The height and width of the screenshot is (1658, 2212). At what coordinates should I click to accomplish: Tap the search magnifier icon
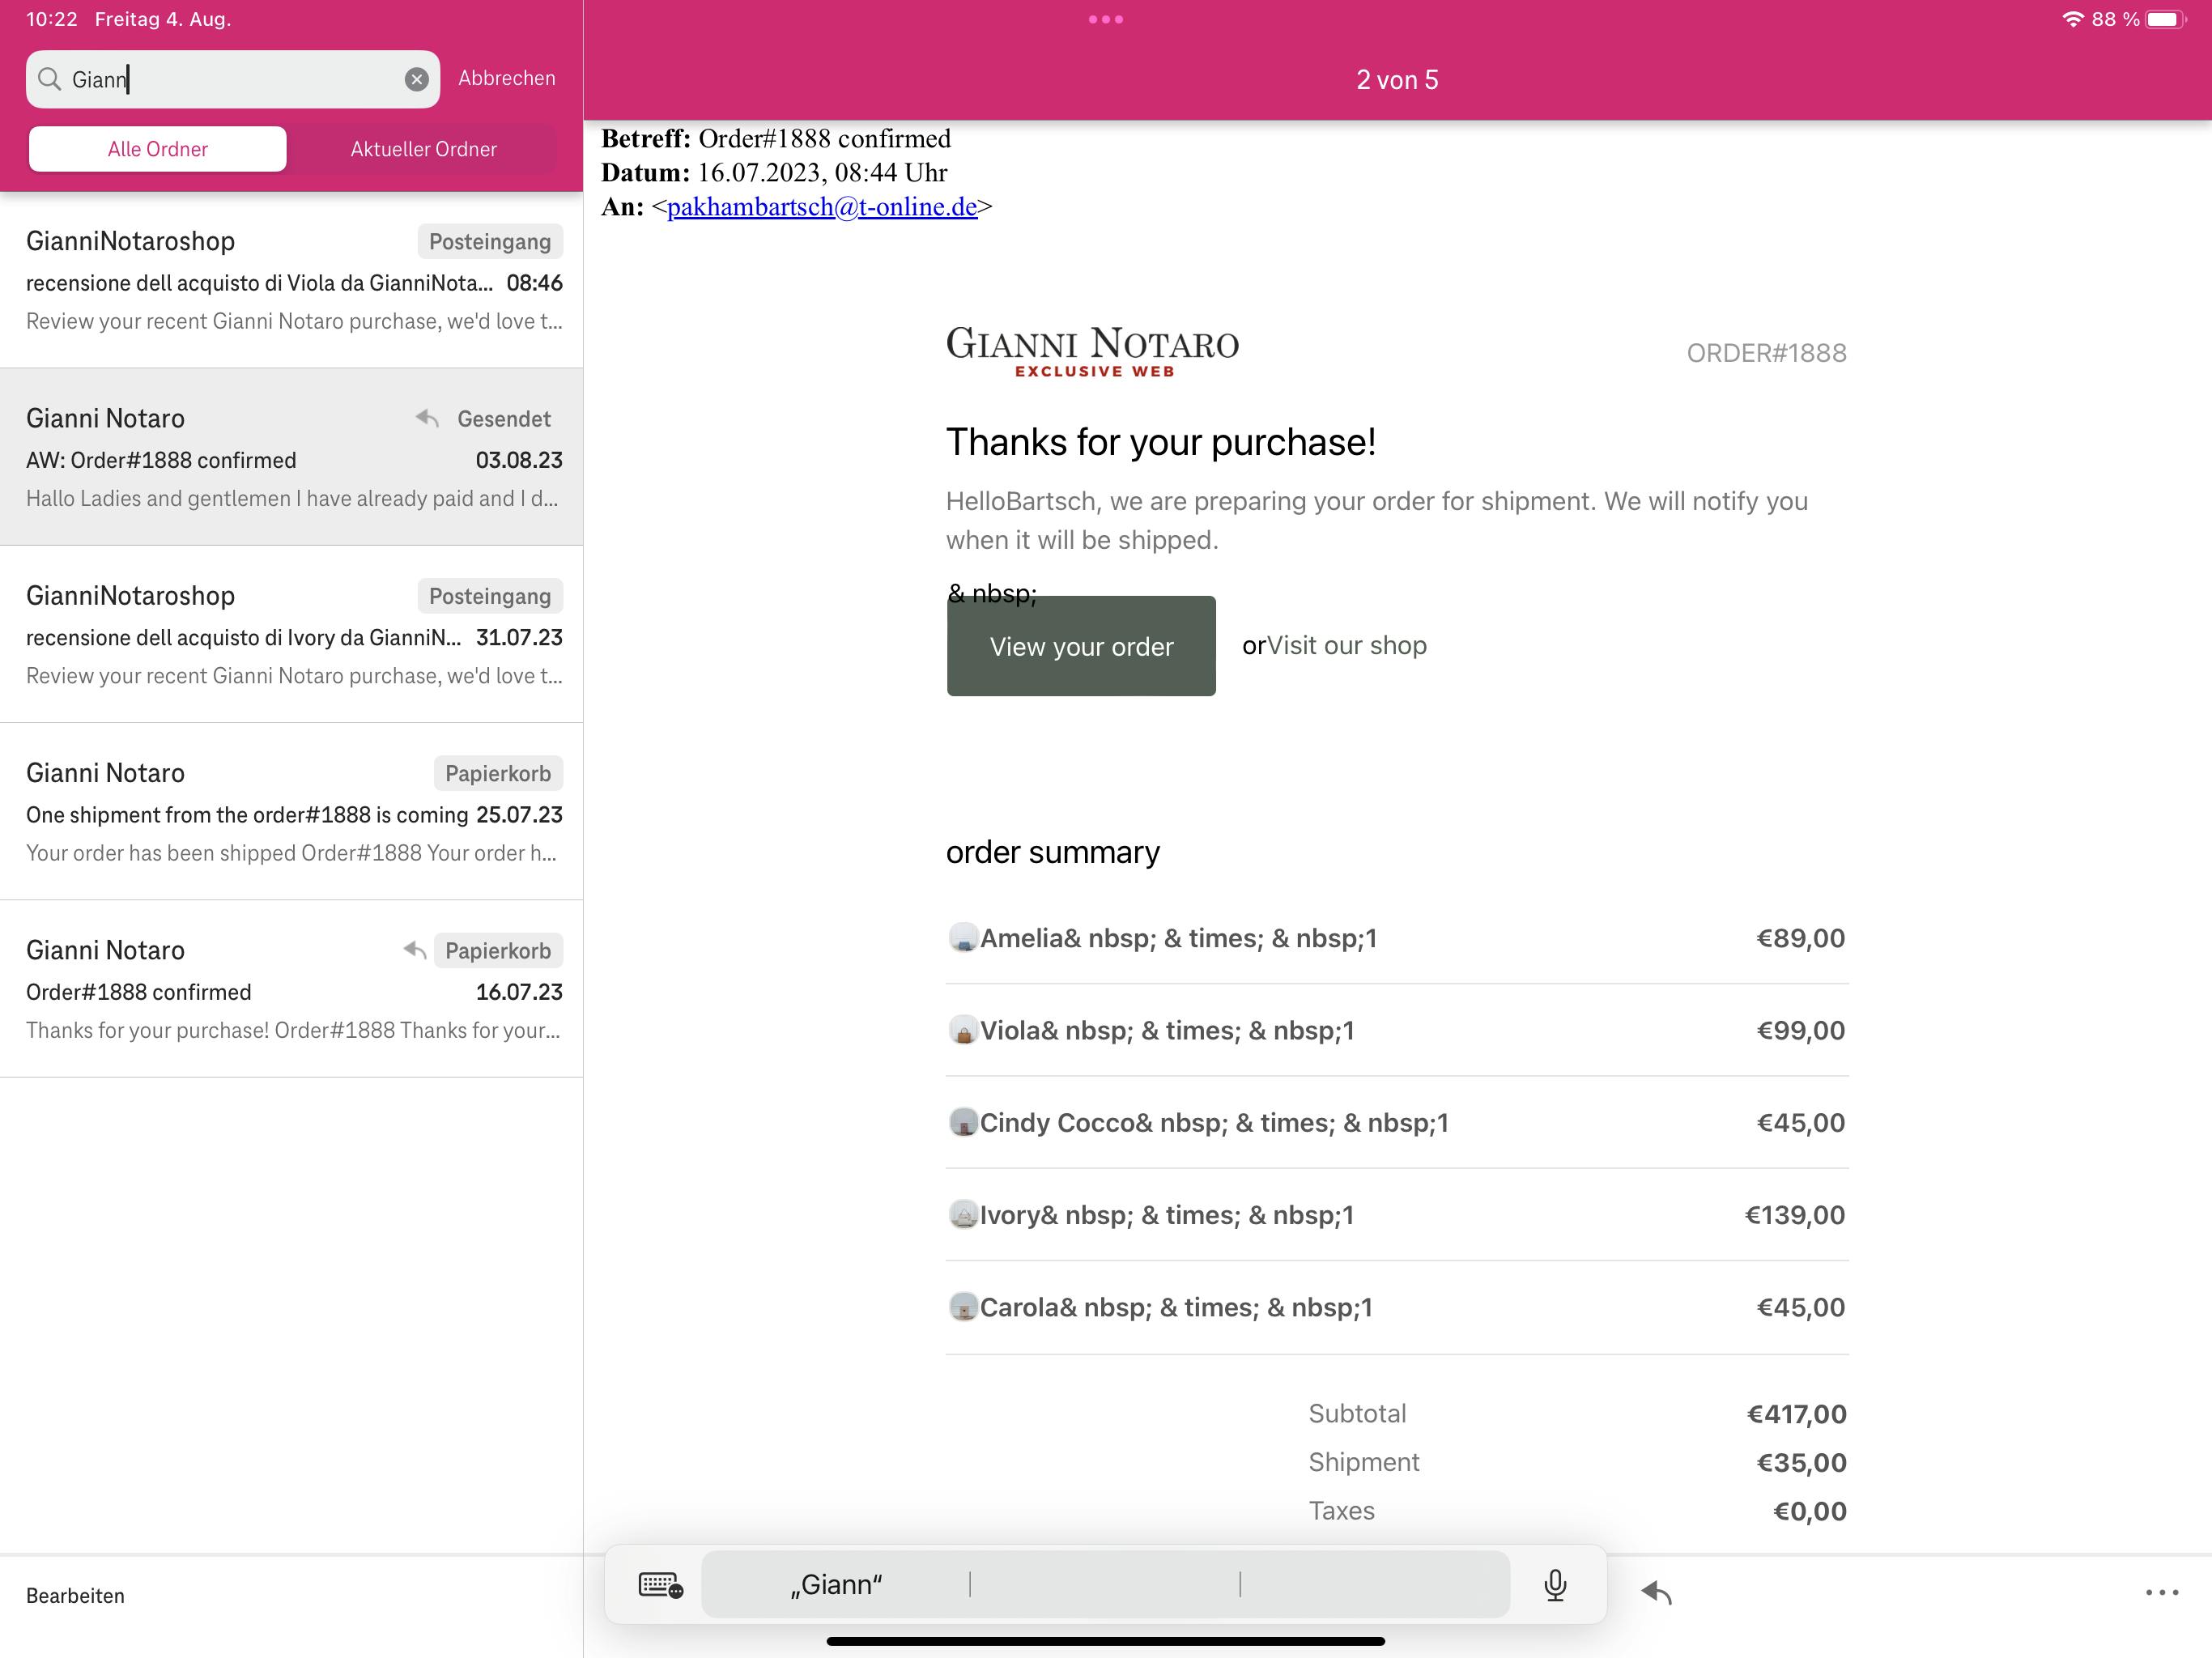tap(49, 79)
